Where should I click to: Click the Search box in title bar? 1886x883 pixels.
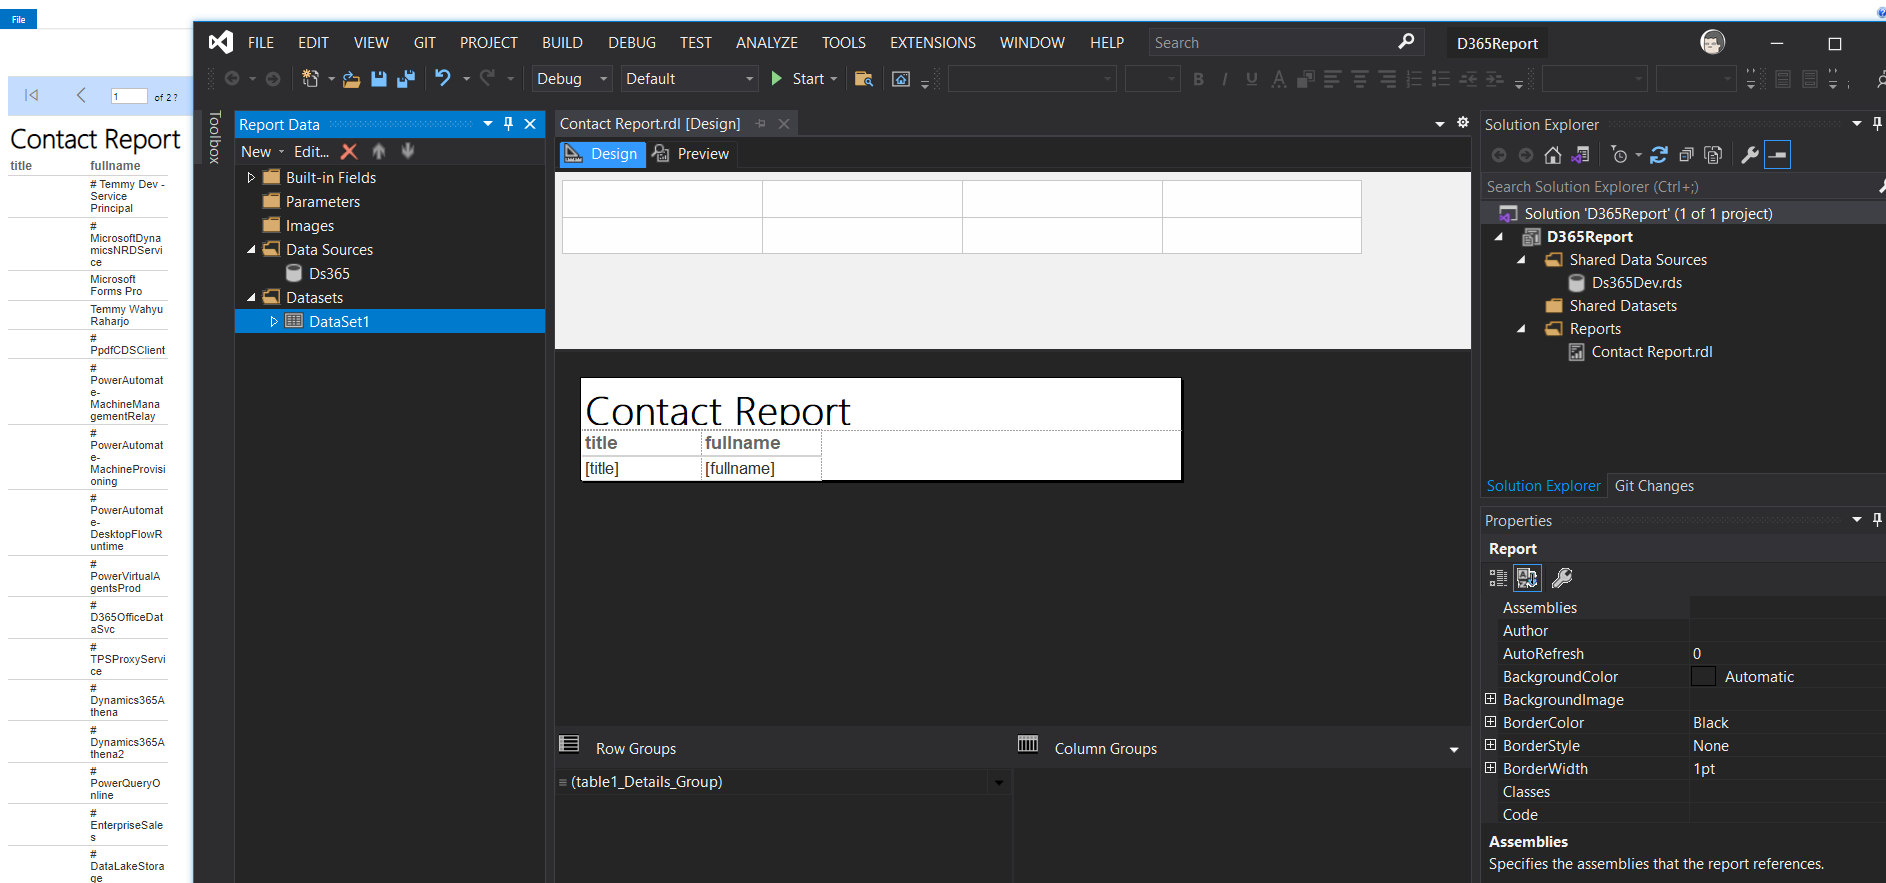click(1285, 42)
